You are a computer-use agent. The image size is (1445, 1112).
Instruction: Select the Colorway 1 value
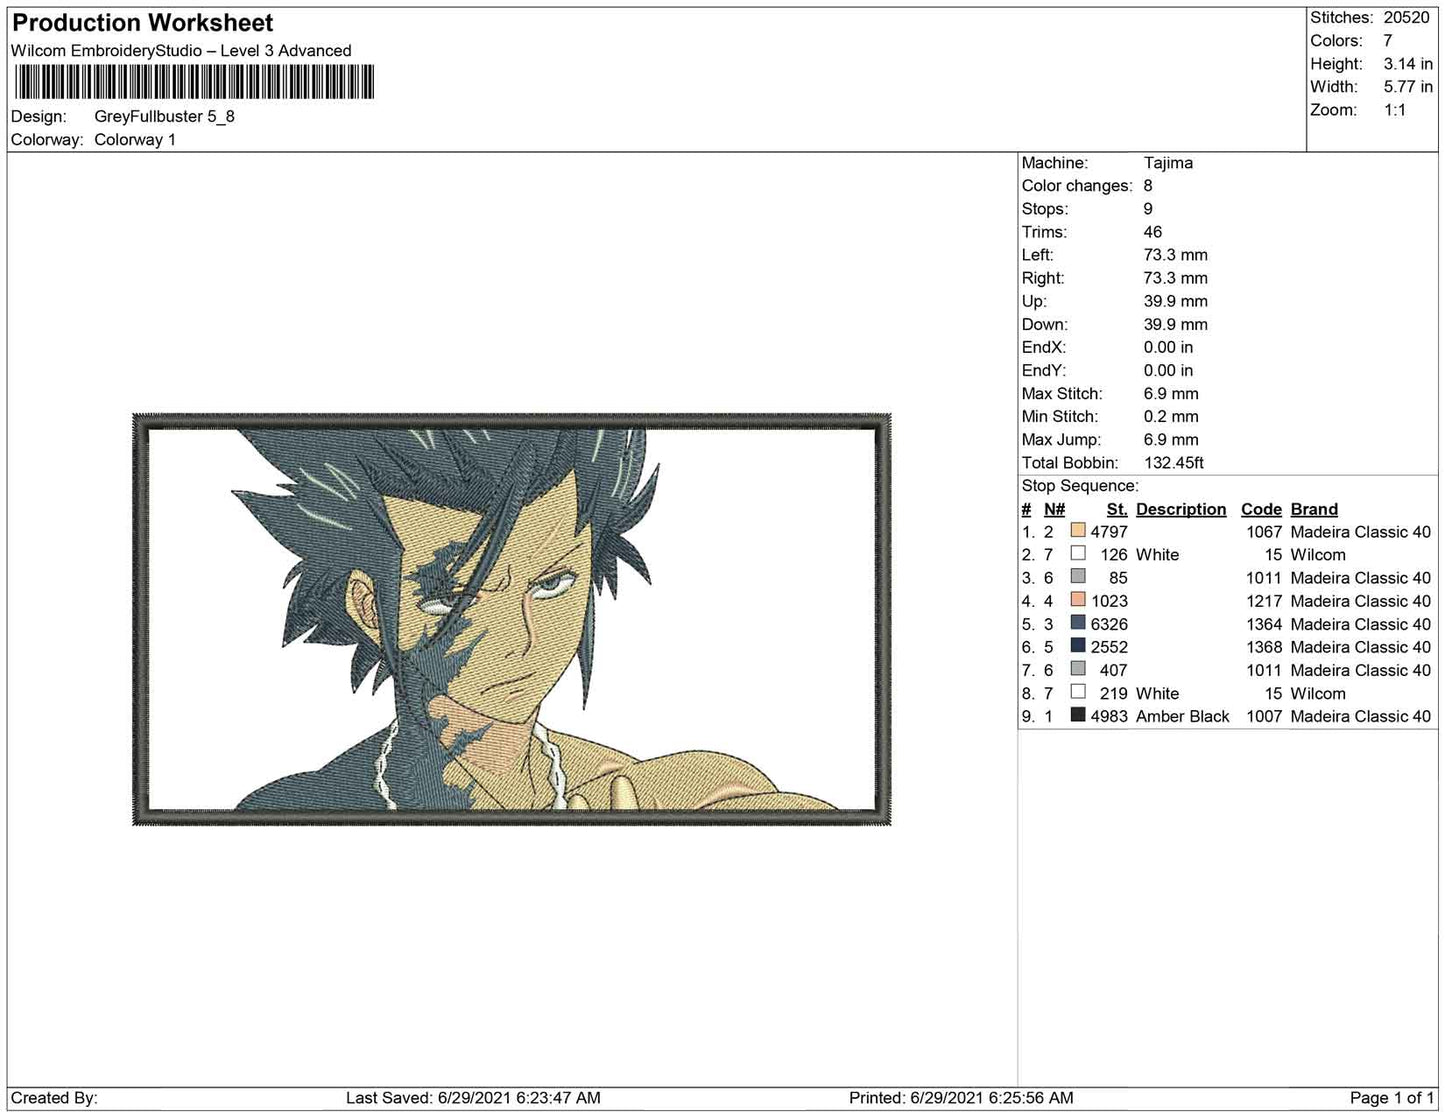click(x=135, y=140)
